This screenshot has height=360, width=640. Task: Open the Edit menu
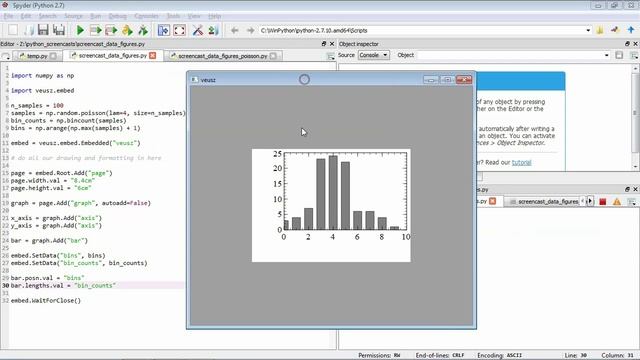click(26, 16)
